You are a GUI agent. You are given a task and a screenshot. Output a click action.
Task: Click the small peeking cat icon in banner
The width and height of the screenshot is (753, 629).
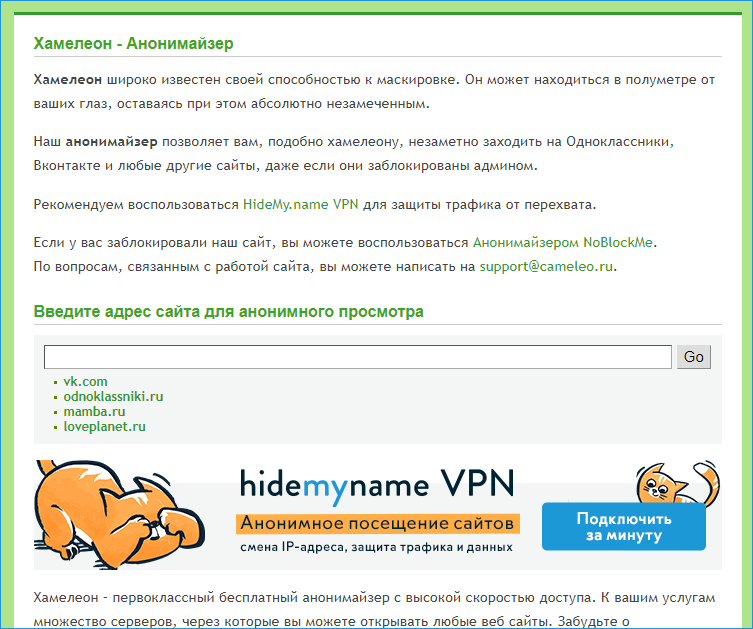pos(678,483)
